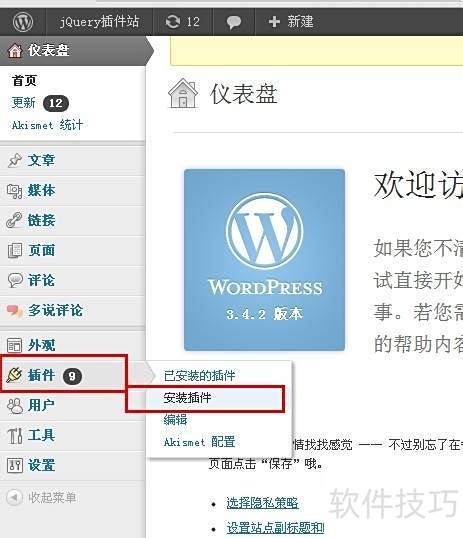Click the pushpin icon for 文章
Screen dimensions: 463x538
15,160
